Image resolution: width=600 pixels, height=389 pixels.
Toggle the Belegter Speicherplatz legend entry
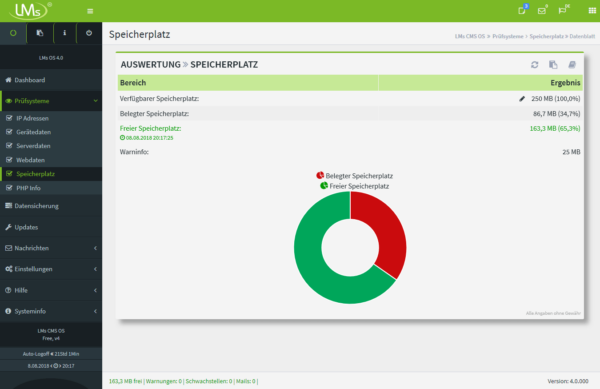(x=354, y=176)
